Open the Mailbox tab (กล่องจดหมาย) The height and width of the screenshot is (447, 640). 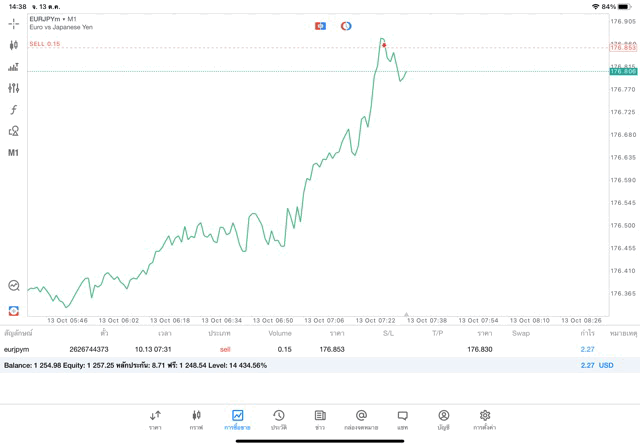(x=361, y=420)
